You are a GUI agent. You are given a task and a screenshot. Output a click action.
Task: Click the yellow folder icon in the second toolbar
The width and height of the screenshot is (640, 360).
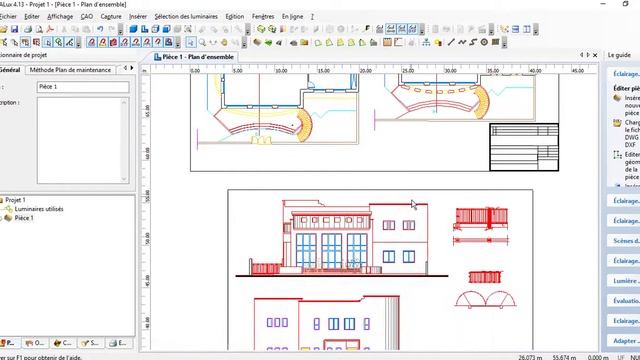304,42
